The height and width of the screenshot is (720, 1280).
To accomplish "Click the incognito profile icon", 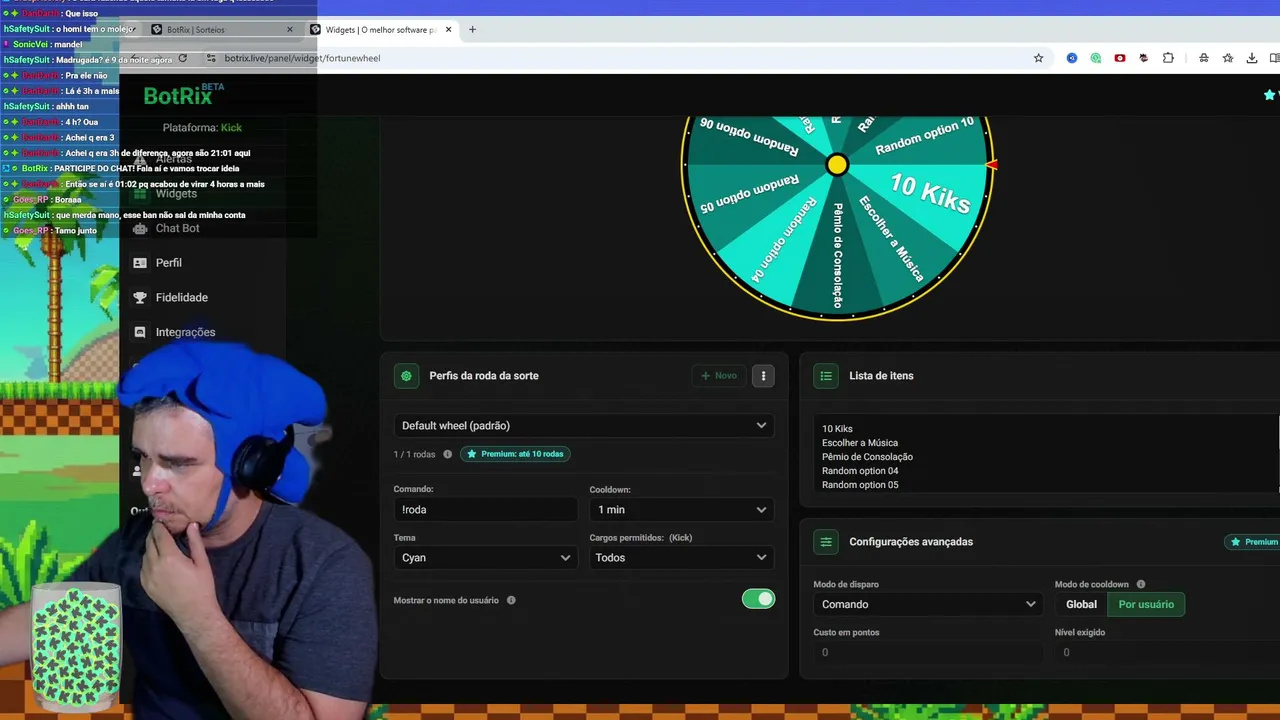I will pyautogui.click(x=1204, y=58).
